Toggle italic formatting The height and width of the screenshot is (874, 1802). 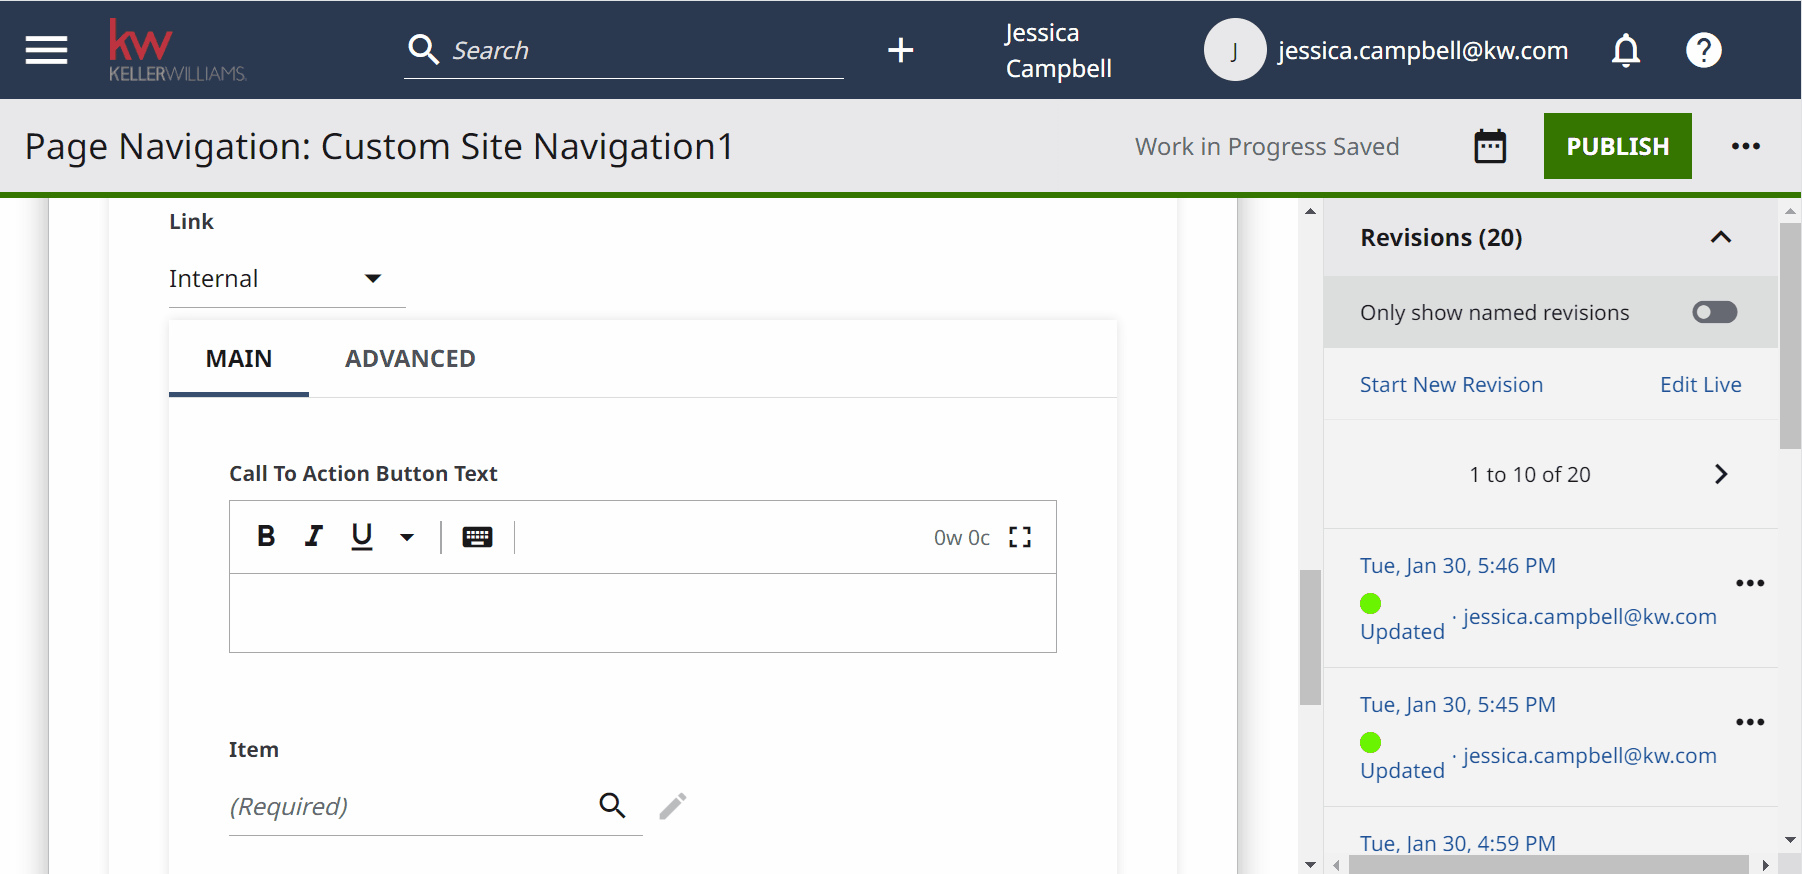314,537
